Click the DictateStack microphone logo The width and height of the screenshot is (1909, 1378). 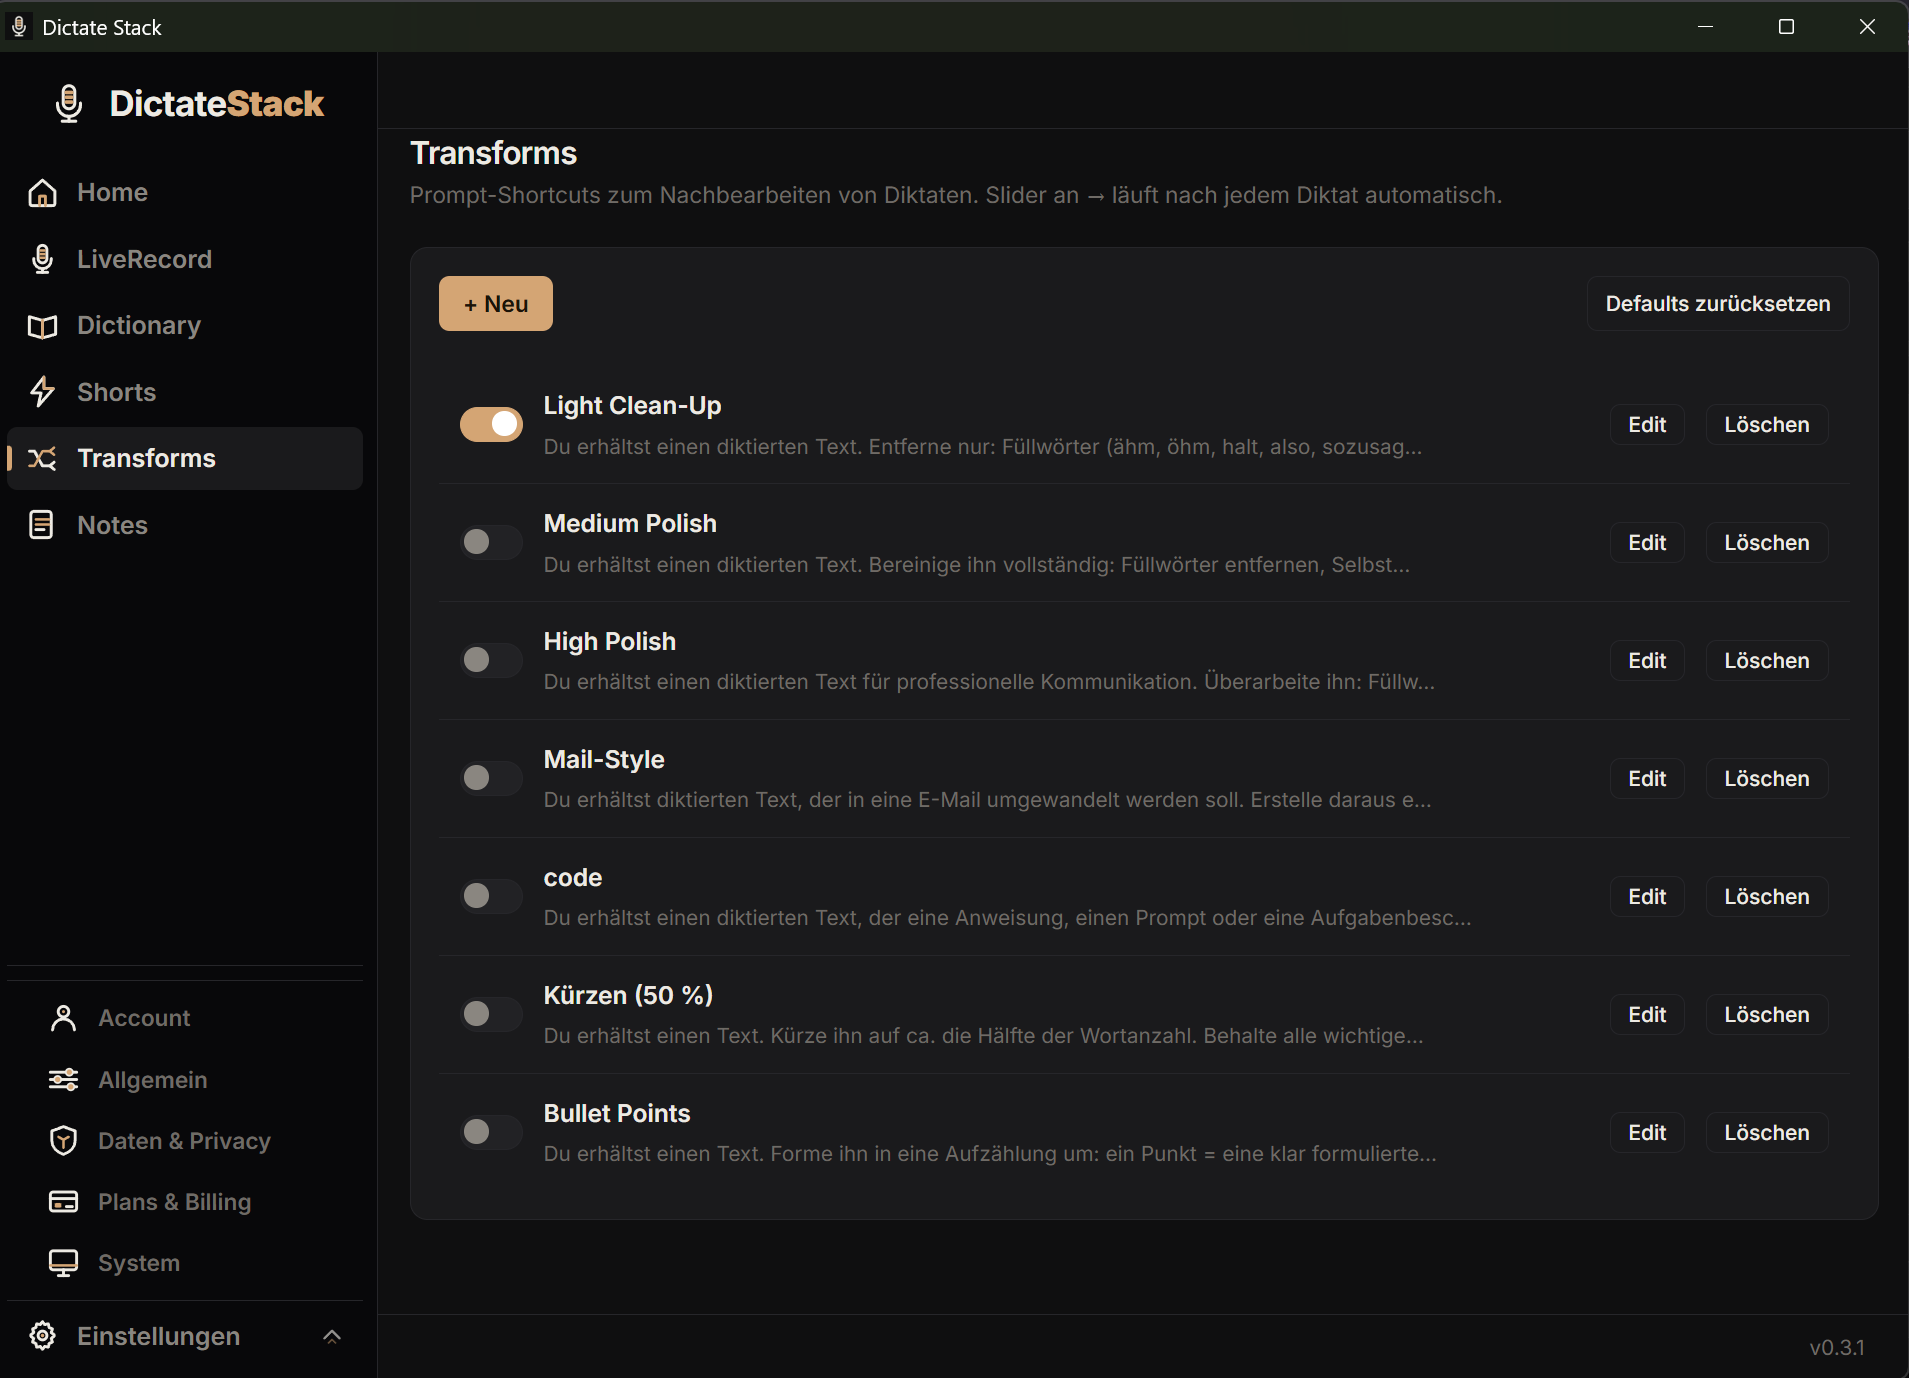tap(69, 104)
